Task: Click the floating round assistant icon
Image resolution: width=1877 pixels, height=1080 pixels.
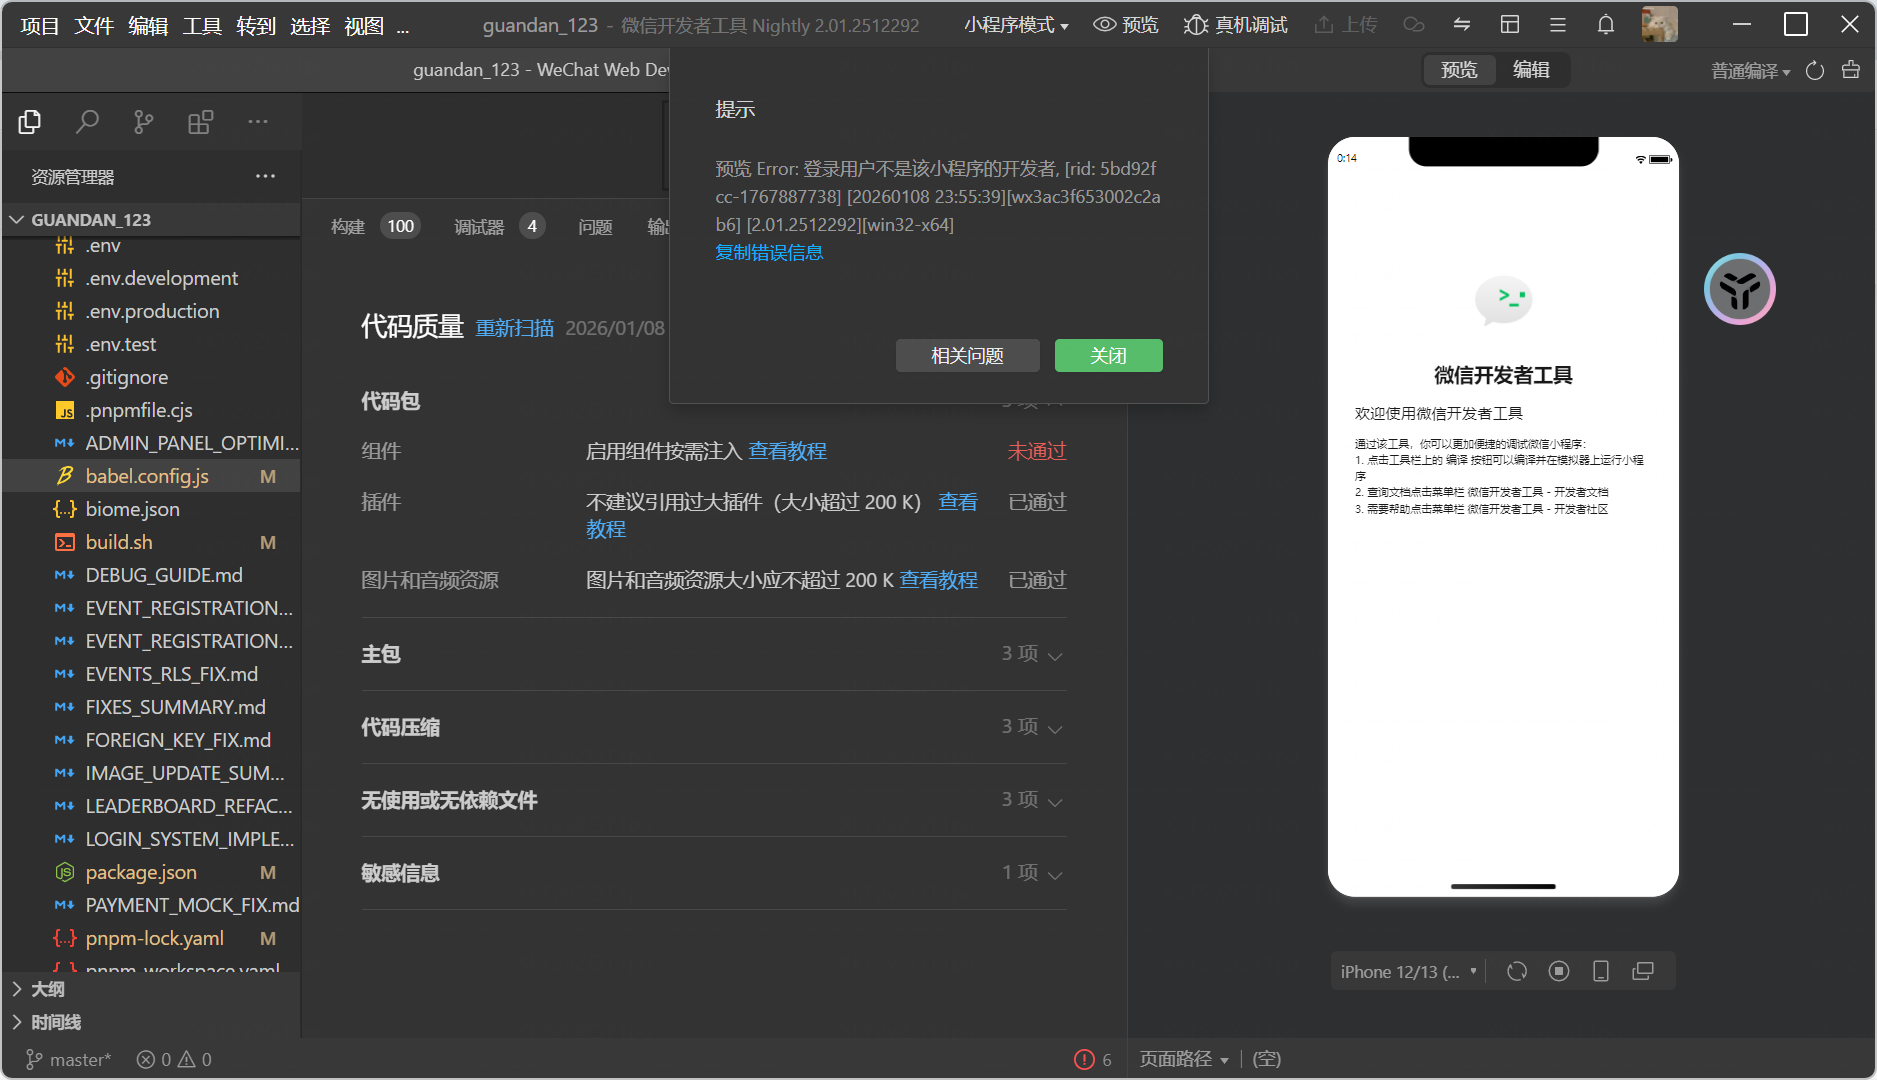Action: coord(1740,290)
